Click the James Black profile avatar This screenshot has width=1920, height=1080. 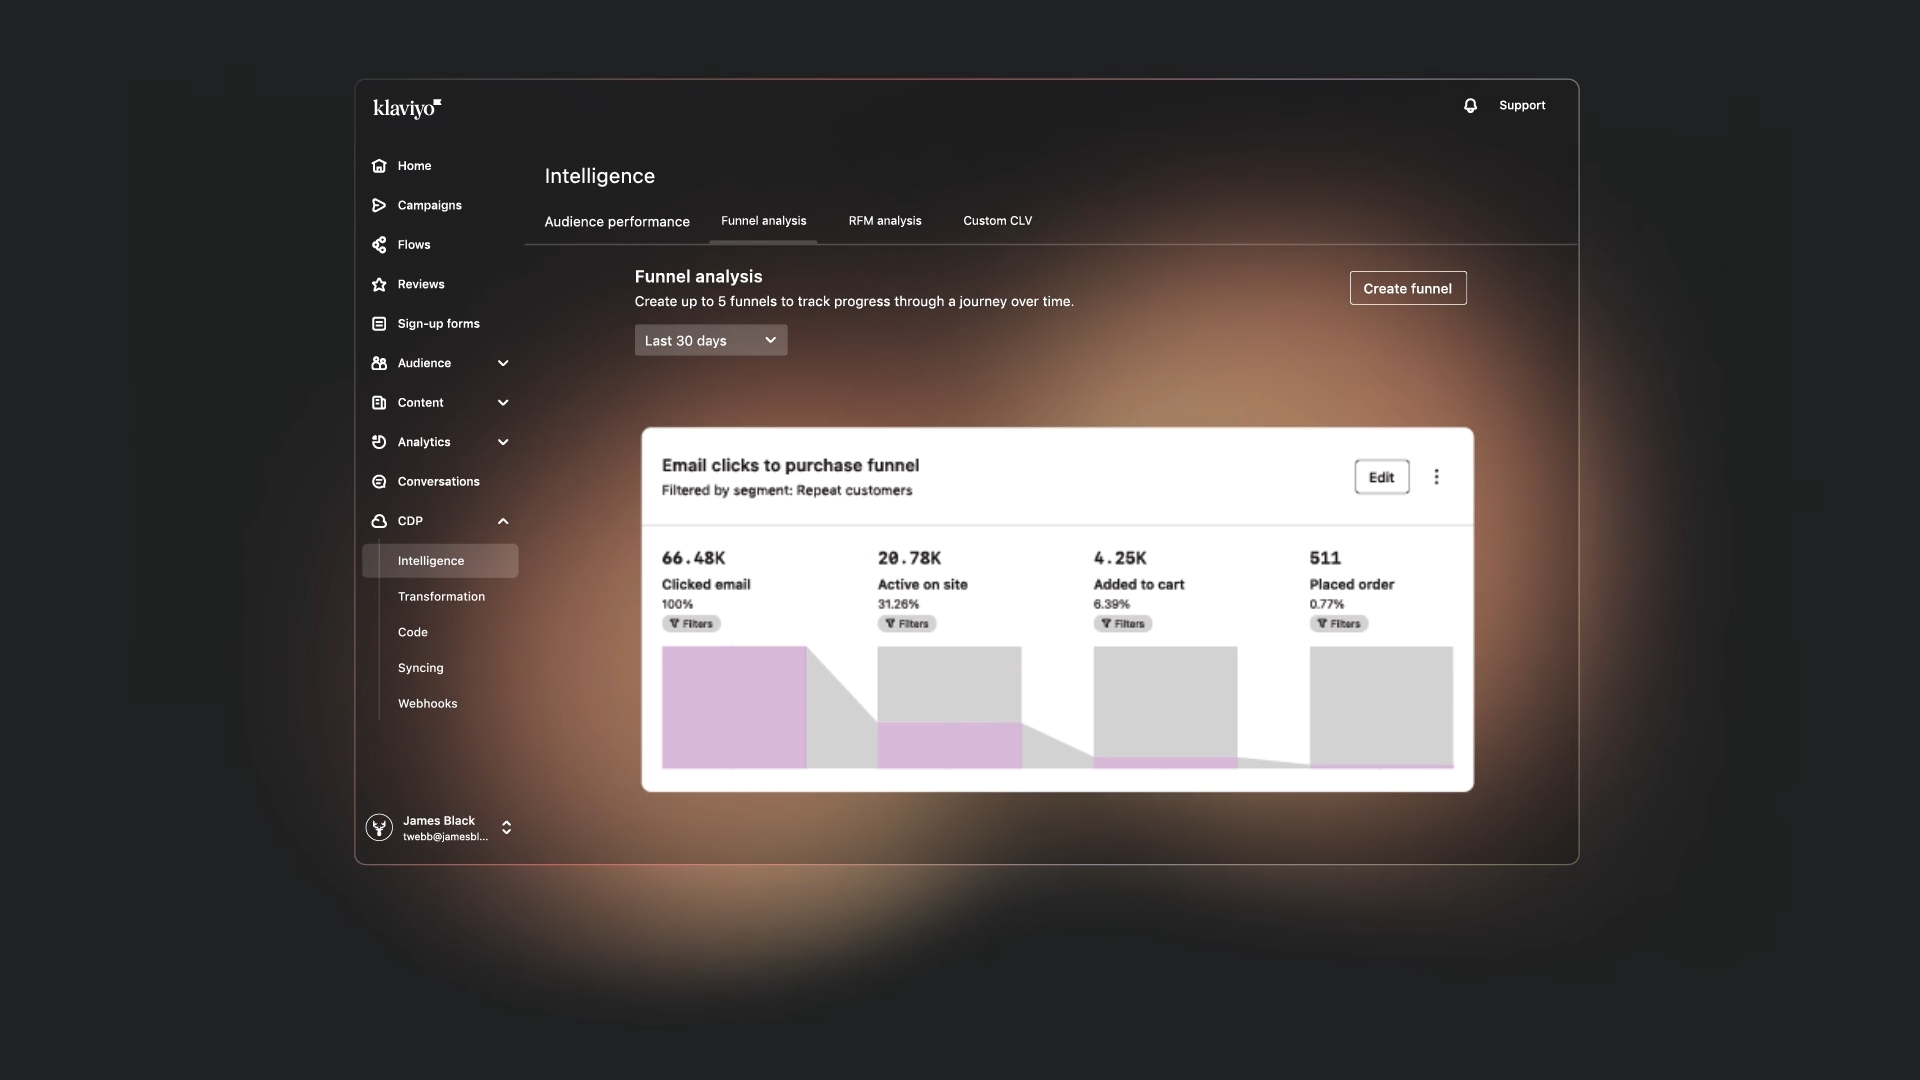tap(379, 828)
